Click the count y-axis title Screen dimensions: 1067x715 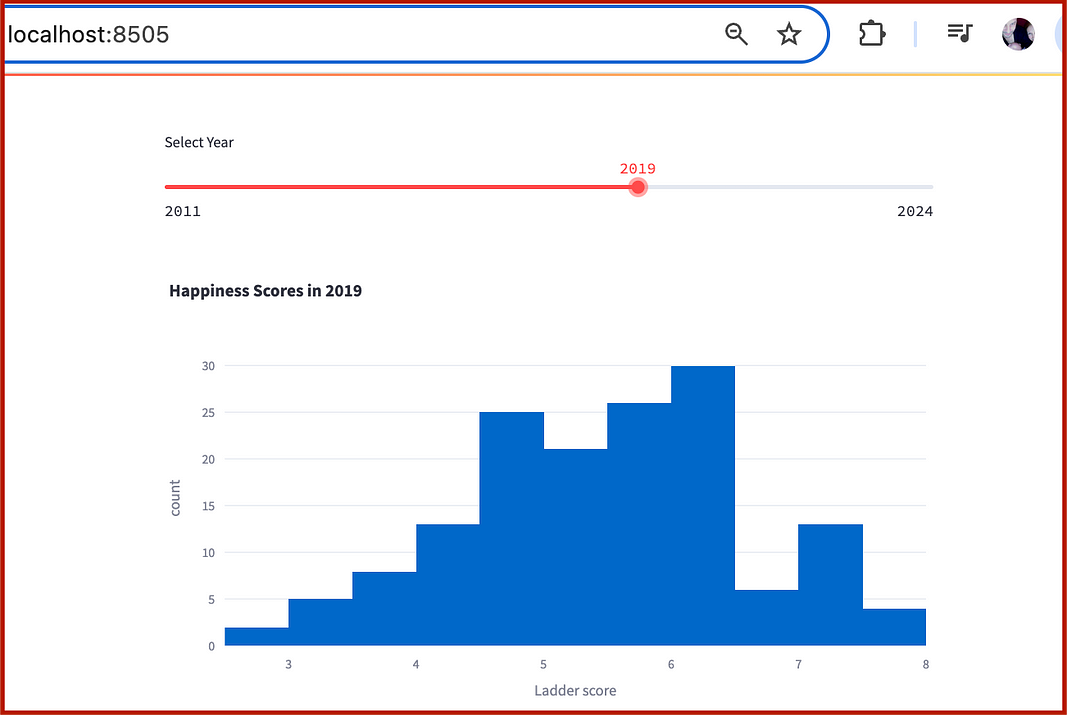175,498
